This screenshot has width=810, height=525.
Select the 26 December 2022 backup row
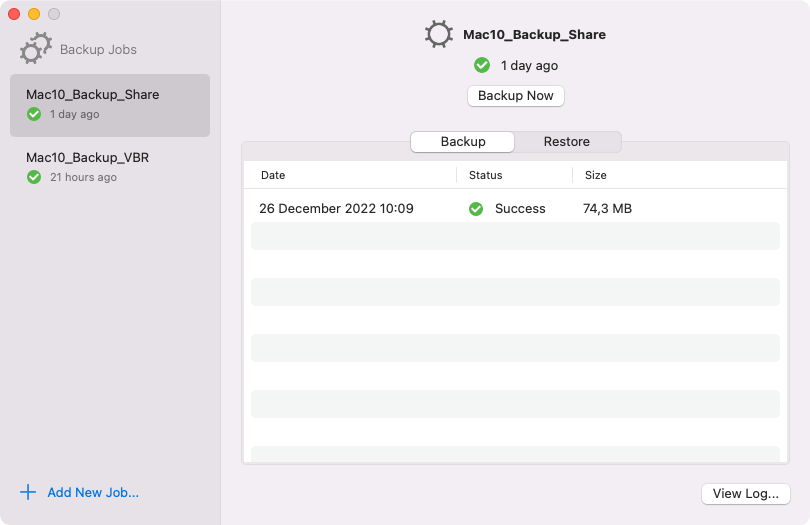point(336,209)
